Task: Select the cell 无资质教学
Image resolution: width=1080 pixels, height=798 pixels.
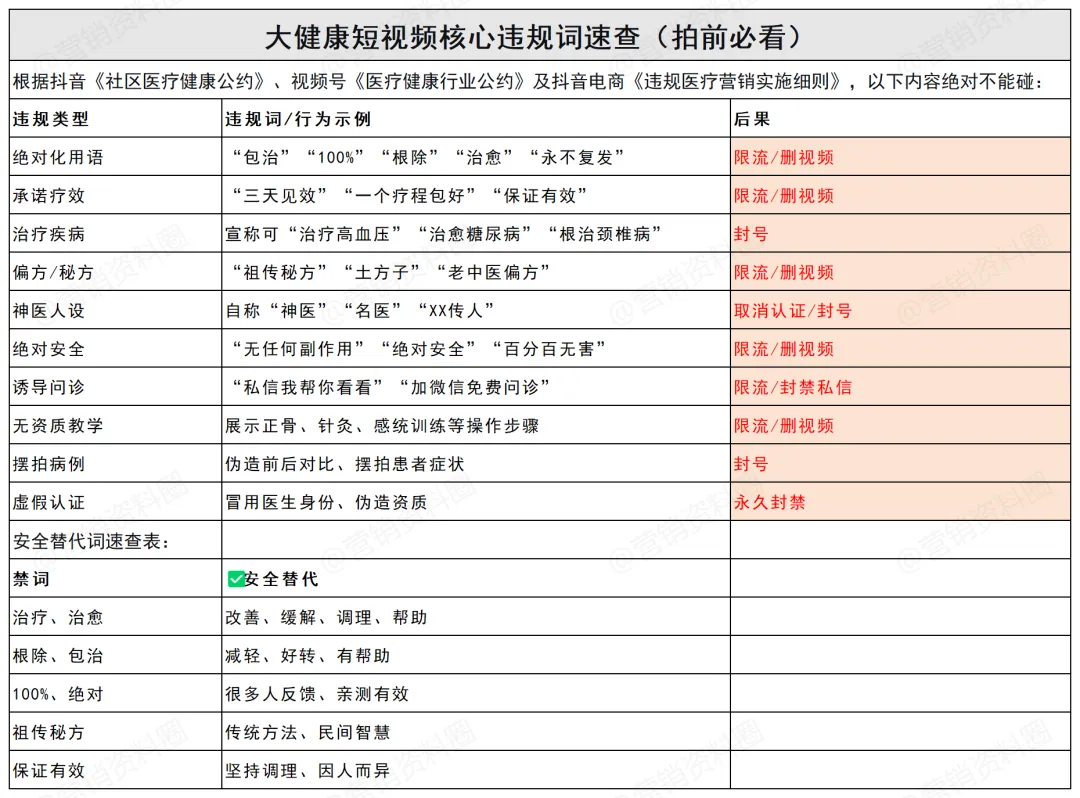Action: coord(116,426)
